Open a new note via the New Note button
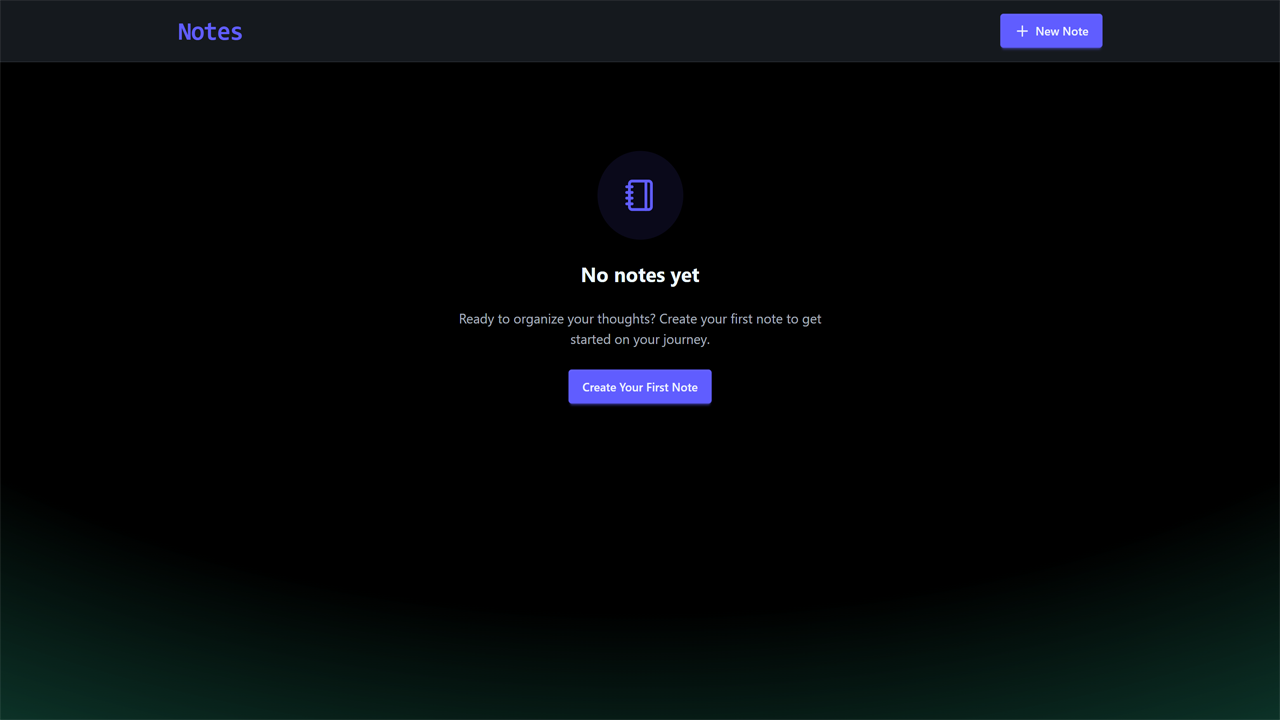Image resolution: width=1280 pixels, height=720 pixels. click(1051, 31)
